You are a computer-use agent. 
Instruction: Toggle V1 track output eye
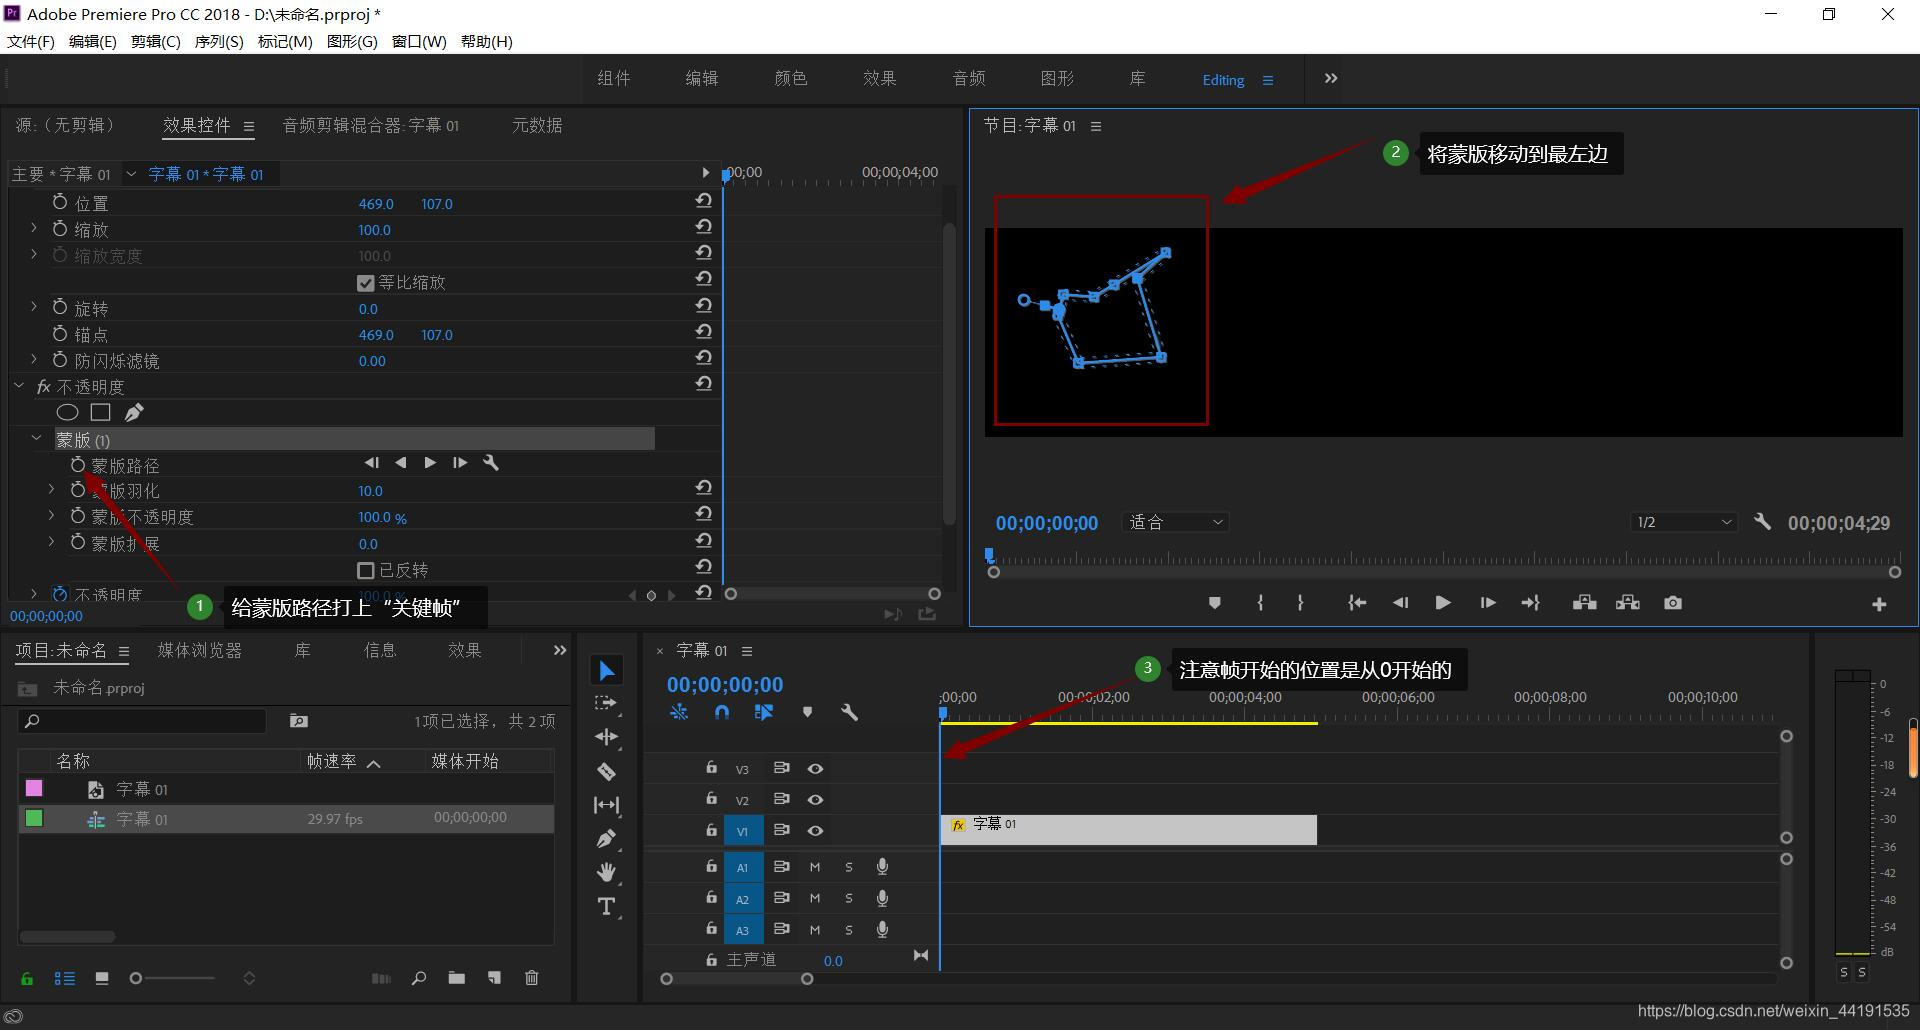click(815, 830)
